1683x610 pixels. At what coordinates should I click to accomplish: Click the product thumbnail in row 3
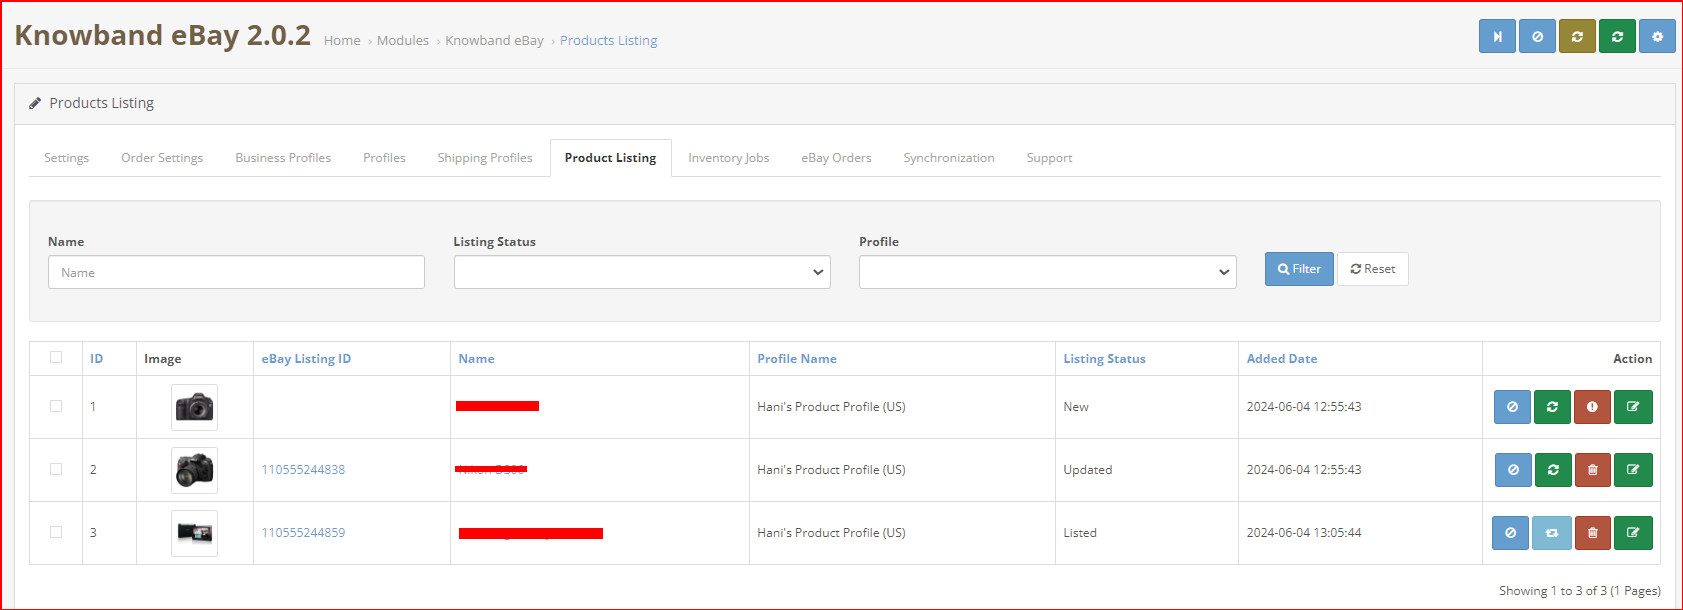point(194,533)
